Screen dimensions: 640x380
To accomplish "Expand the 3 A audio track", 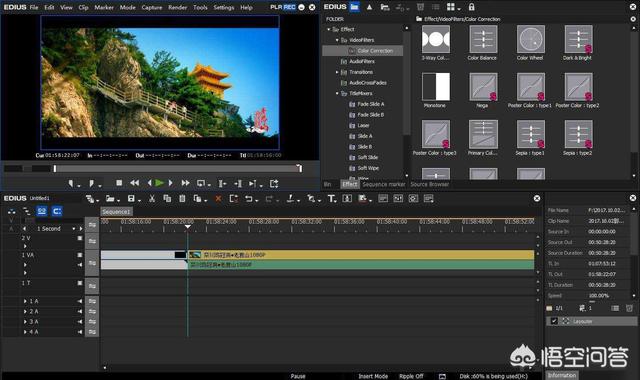I will click(x=25, y=322).
